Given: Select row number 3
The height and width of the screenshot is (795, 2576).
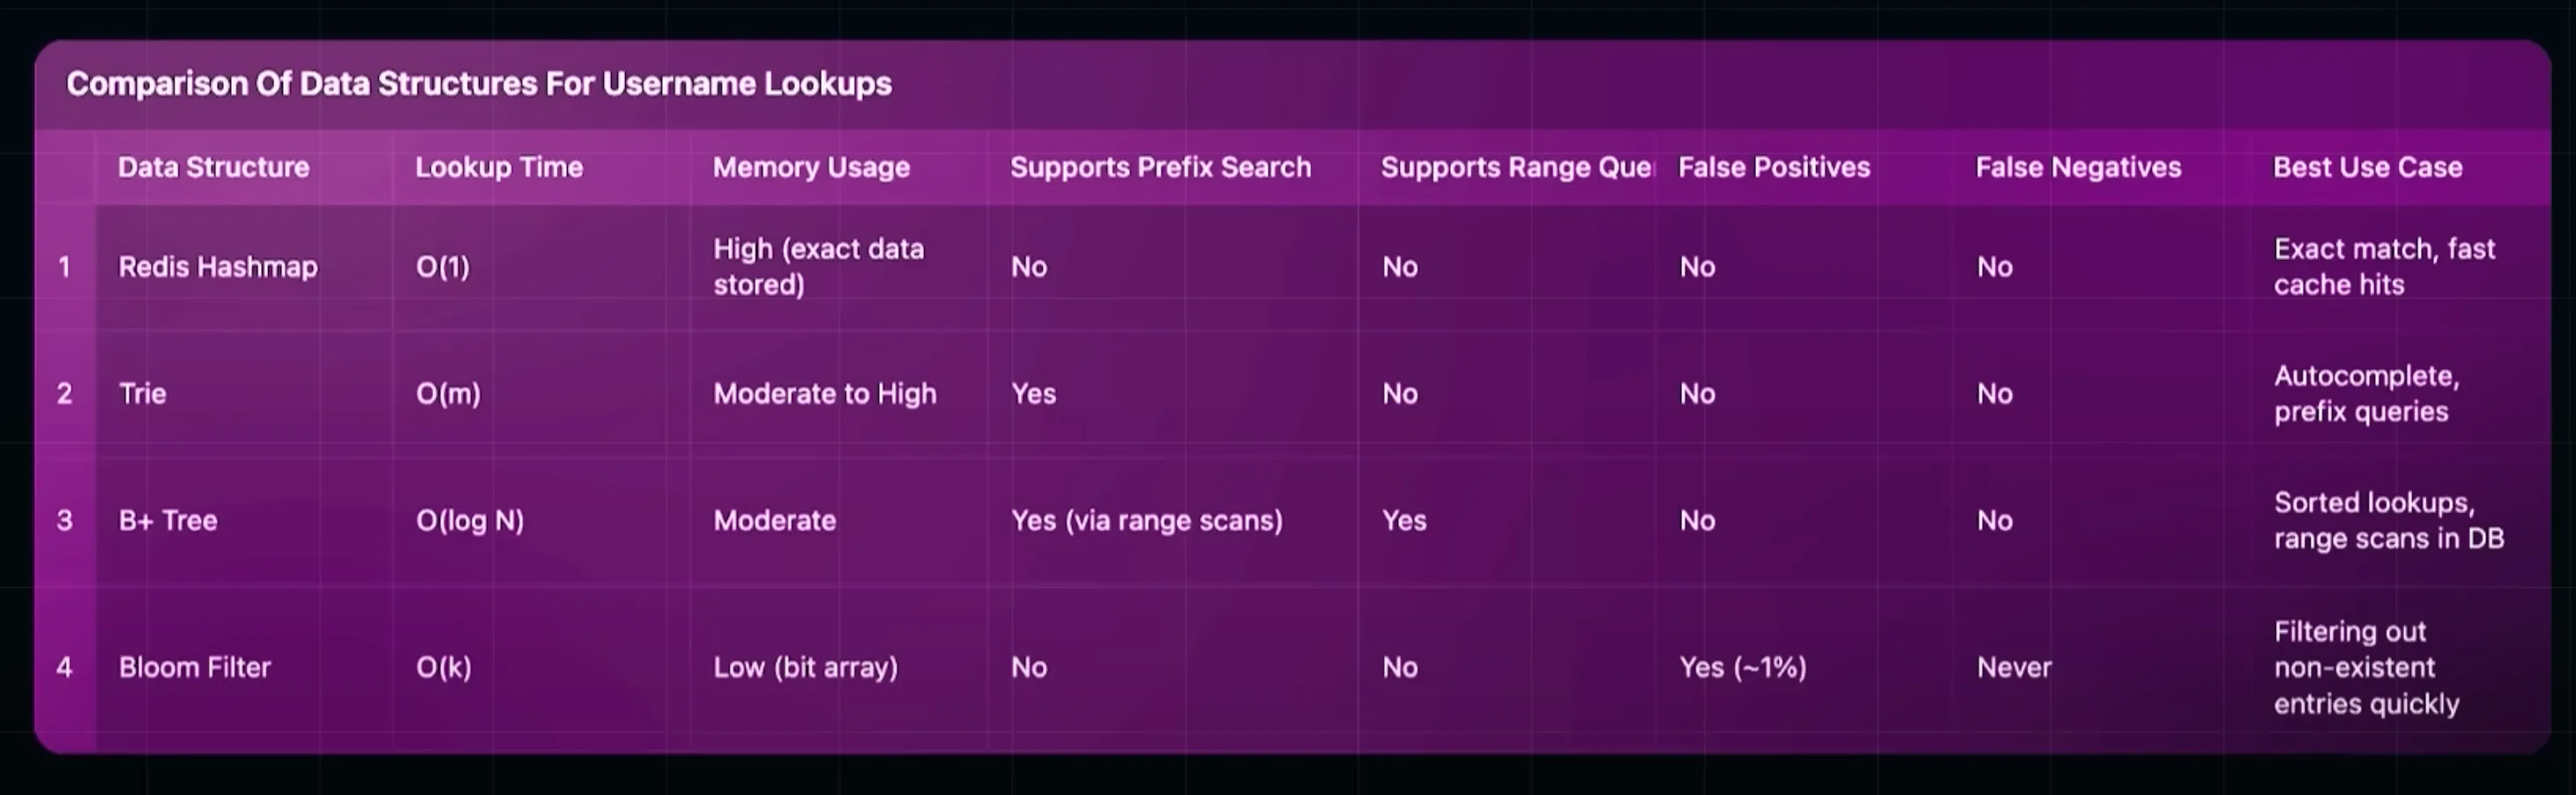Looking at the screenshot, I should coord(65,521).
